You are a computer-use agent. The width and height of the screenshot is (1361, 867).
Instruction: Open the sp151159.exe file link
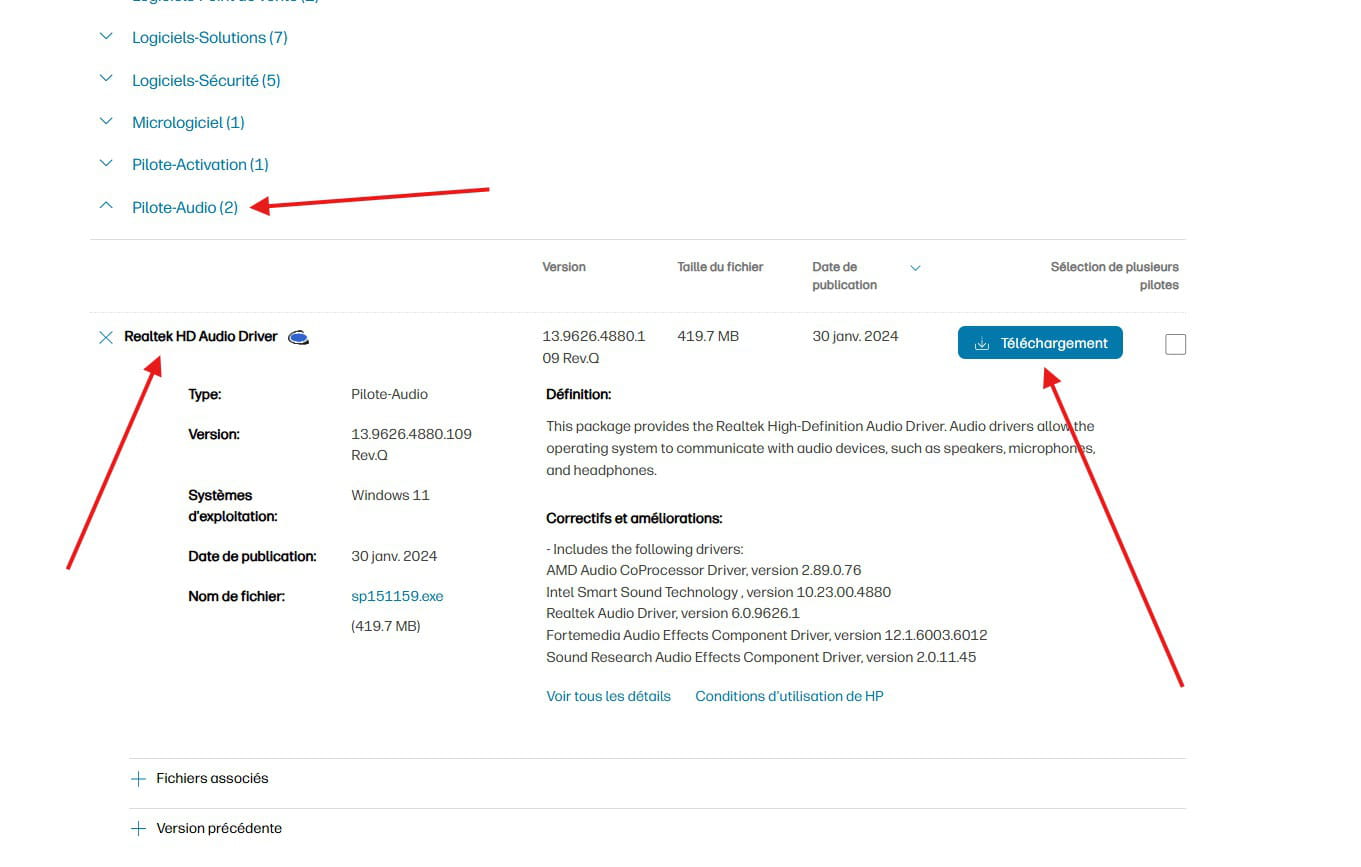tap(397, 596)
